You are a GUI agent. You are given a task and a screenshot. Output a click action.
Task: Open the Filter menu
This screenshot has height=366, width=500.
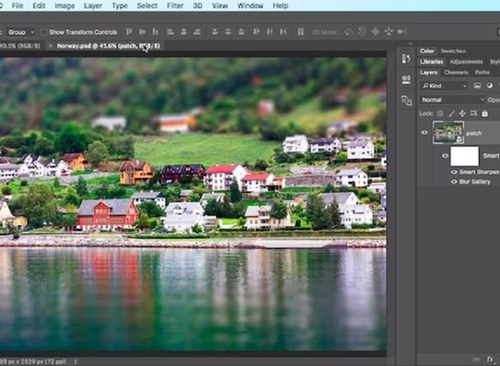tap(175, 6)
